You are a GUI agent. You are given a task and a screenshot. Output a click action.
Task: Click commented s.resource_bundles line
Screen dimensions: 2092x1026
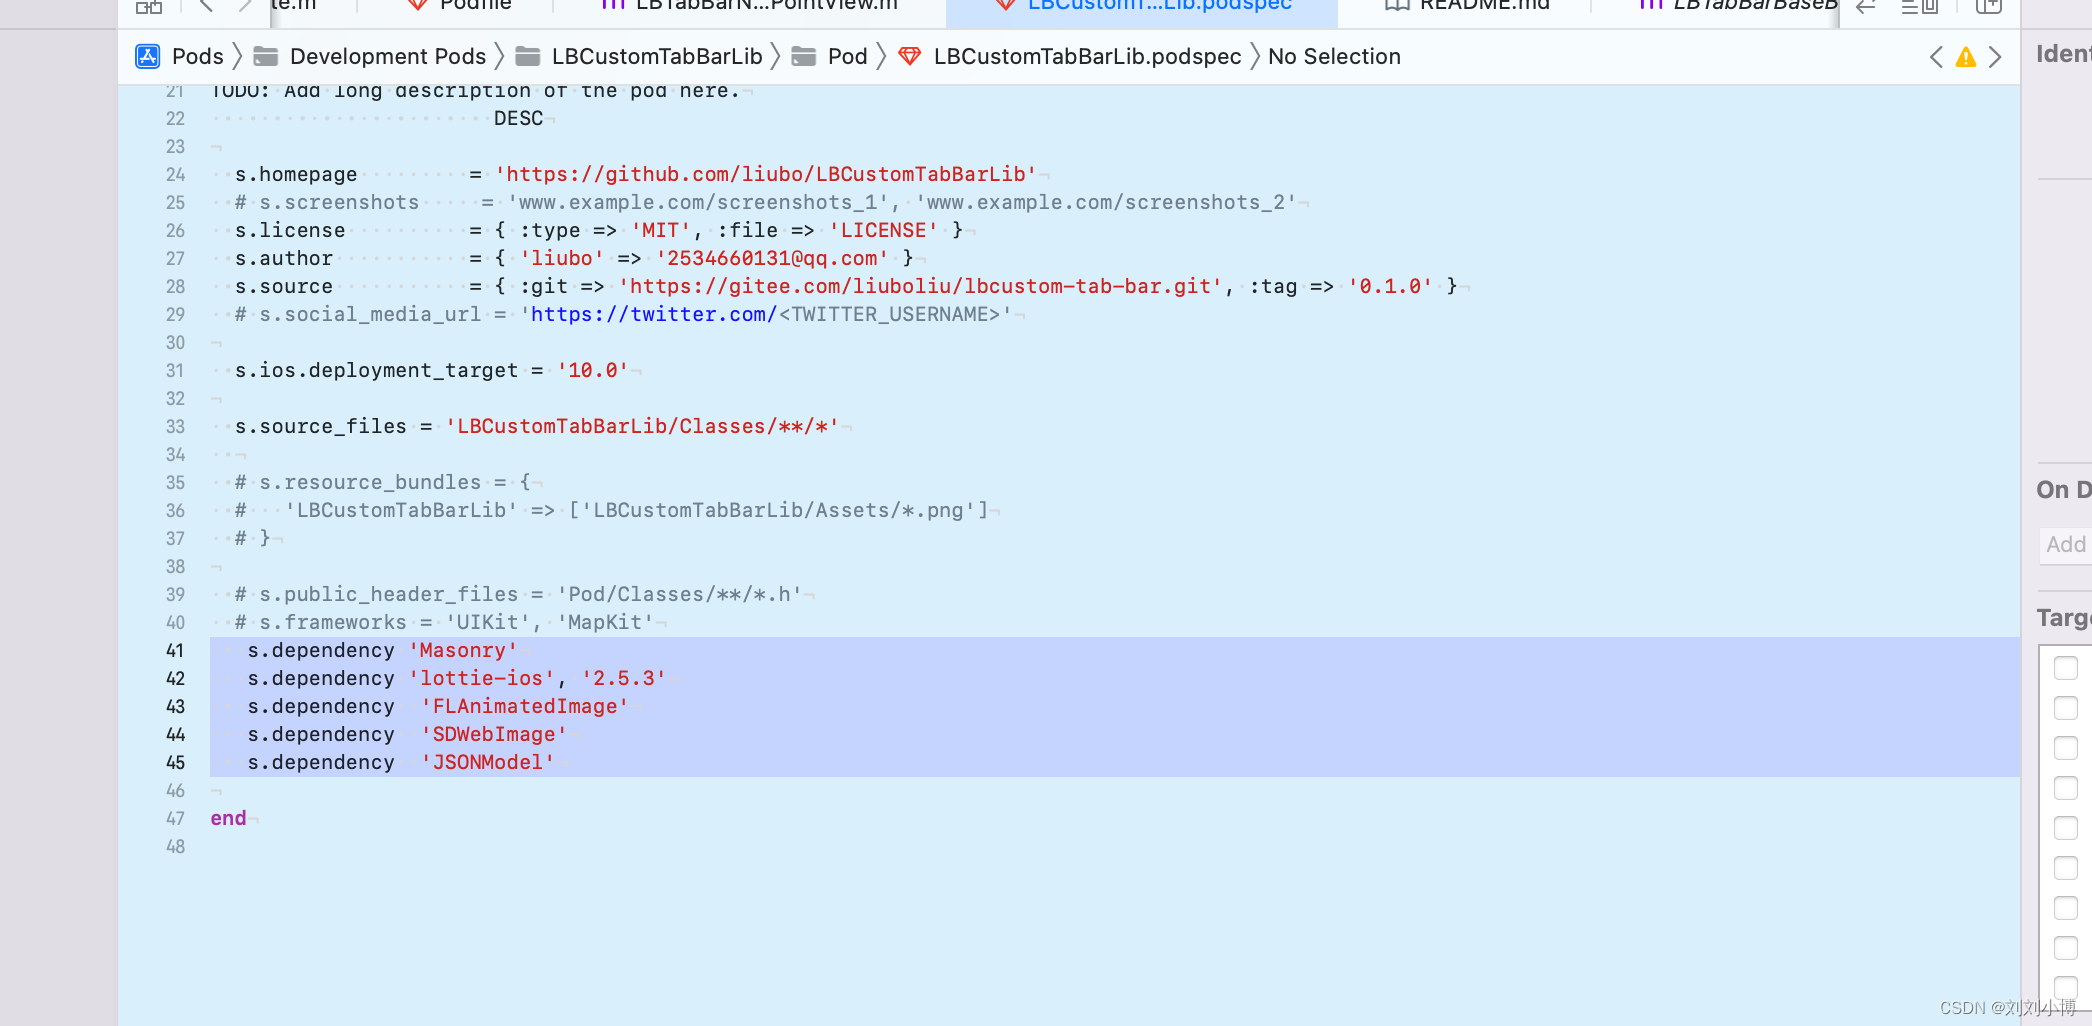[383, 482]
